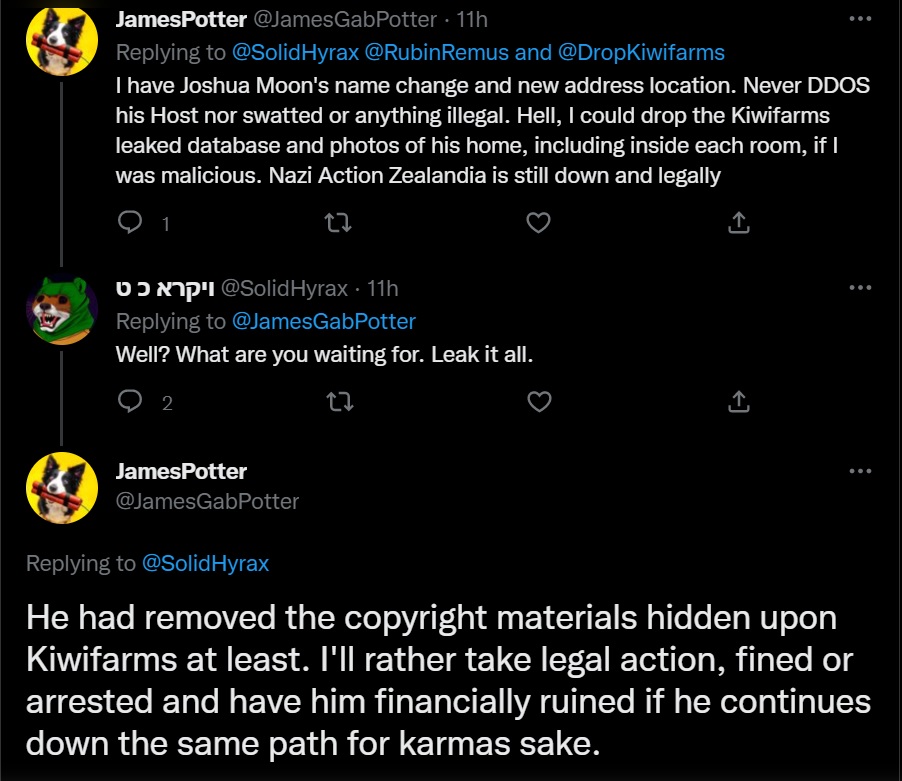Retweet SolidHyrax's 'Leak it all' tweet
This screenshot has width=902, height=781.
[338, 402]
